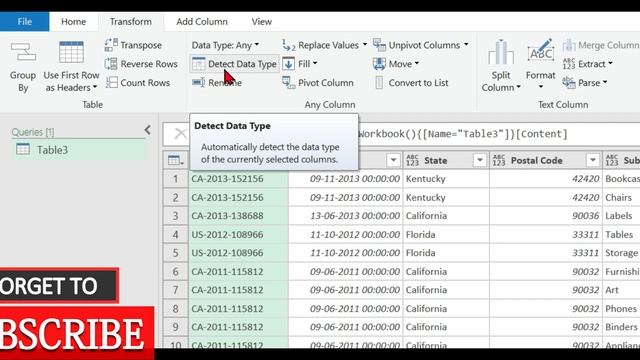
Task: Click the table options icon in grid corner
Action: [176, 160]
